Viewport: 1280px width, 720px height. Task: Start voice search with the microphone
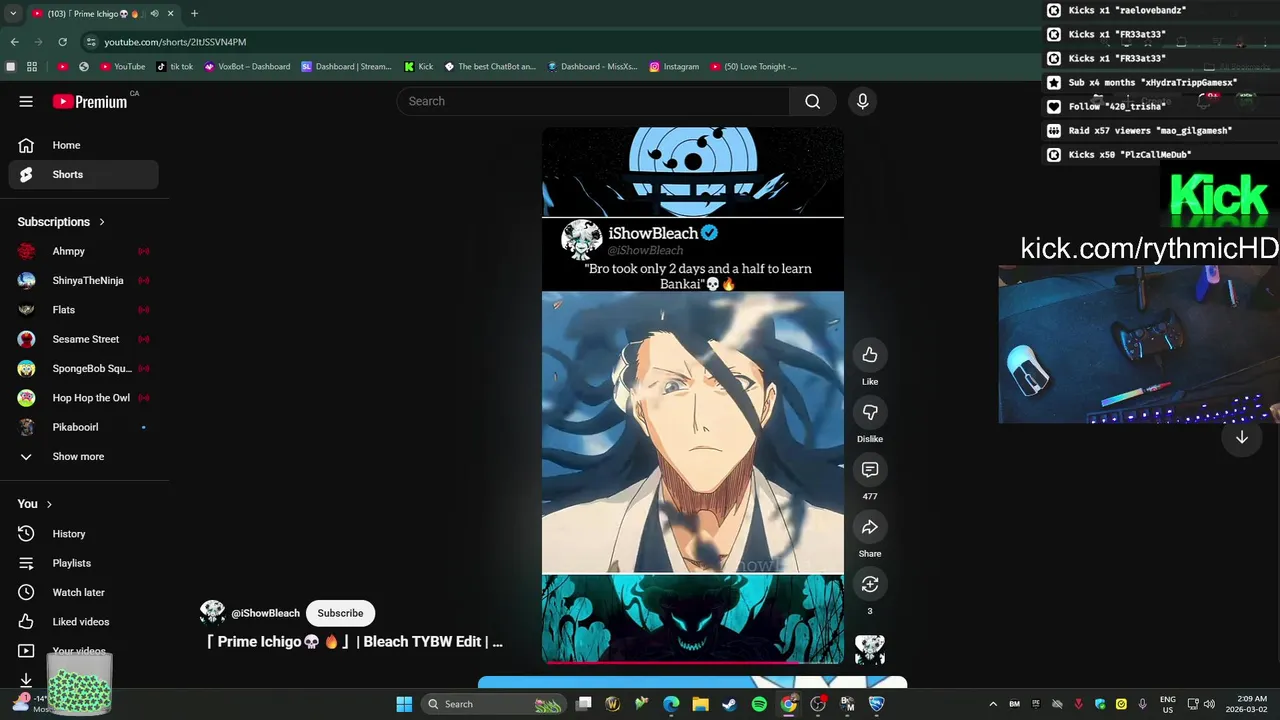(x=862, y=101)
